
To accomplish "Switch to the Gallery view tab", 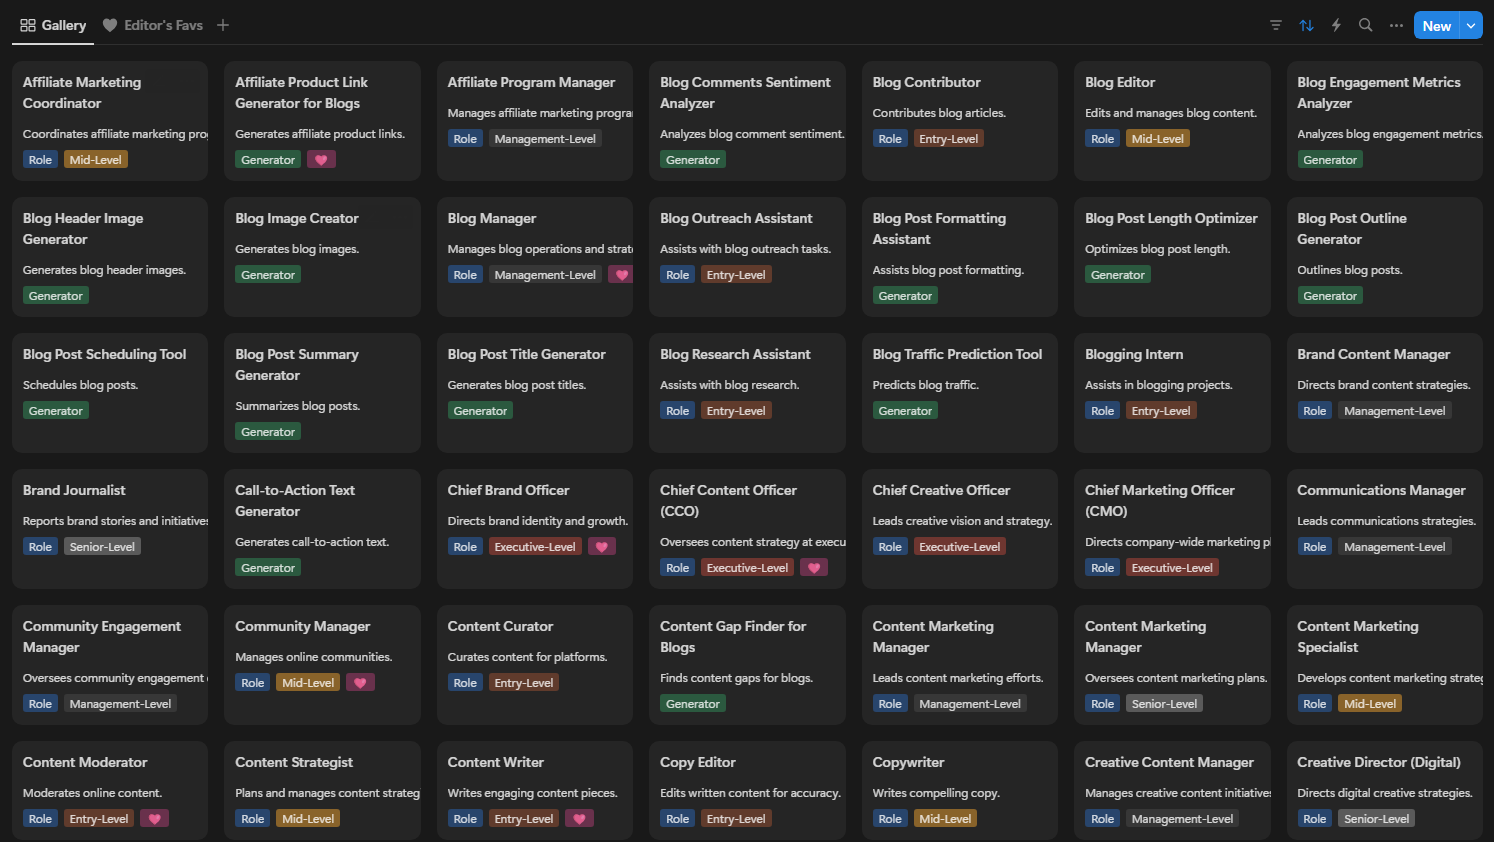I will (x=53, y=25).
